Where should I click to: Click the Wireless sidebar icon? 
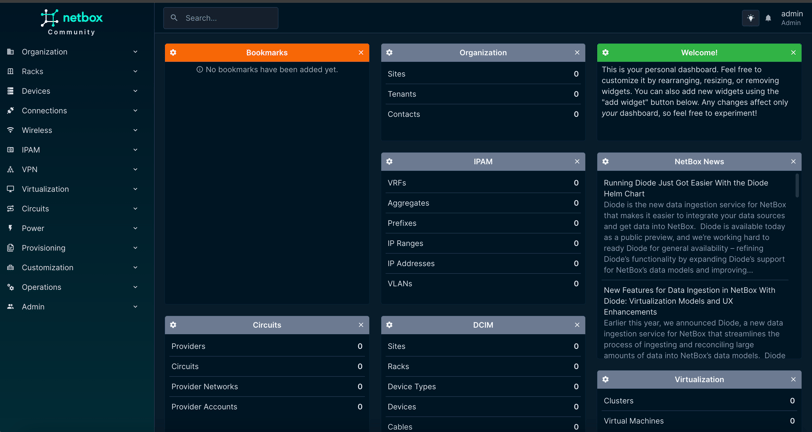(x=10, y=130)
